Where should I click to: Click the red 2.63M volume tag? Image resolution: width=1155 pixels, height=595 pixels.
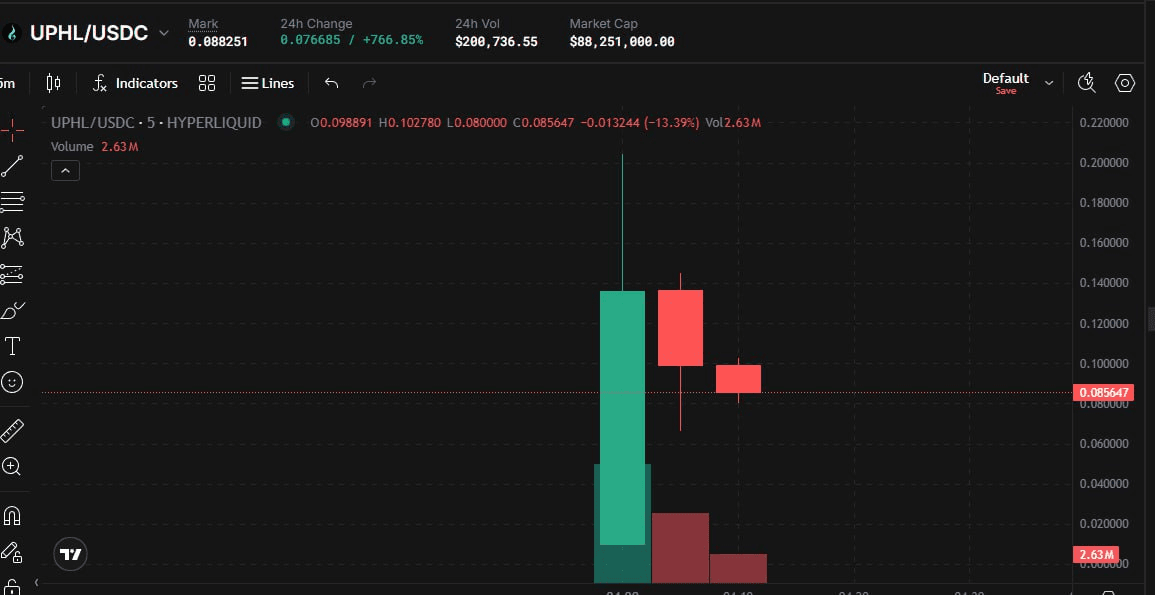[x=1096, y=554]
